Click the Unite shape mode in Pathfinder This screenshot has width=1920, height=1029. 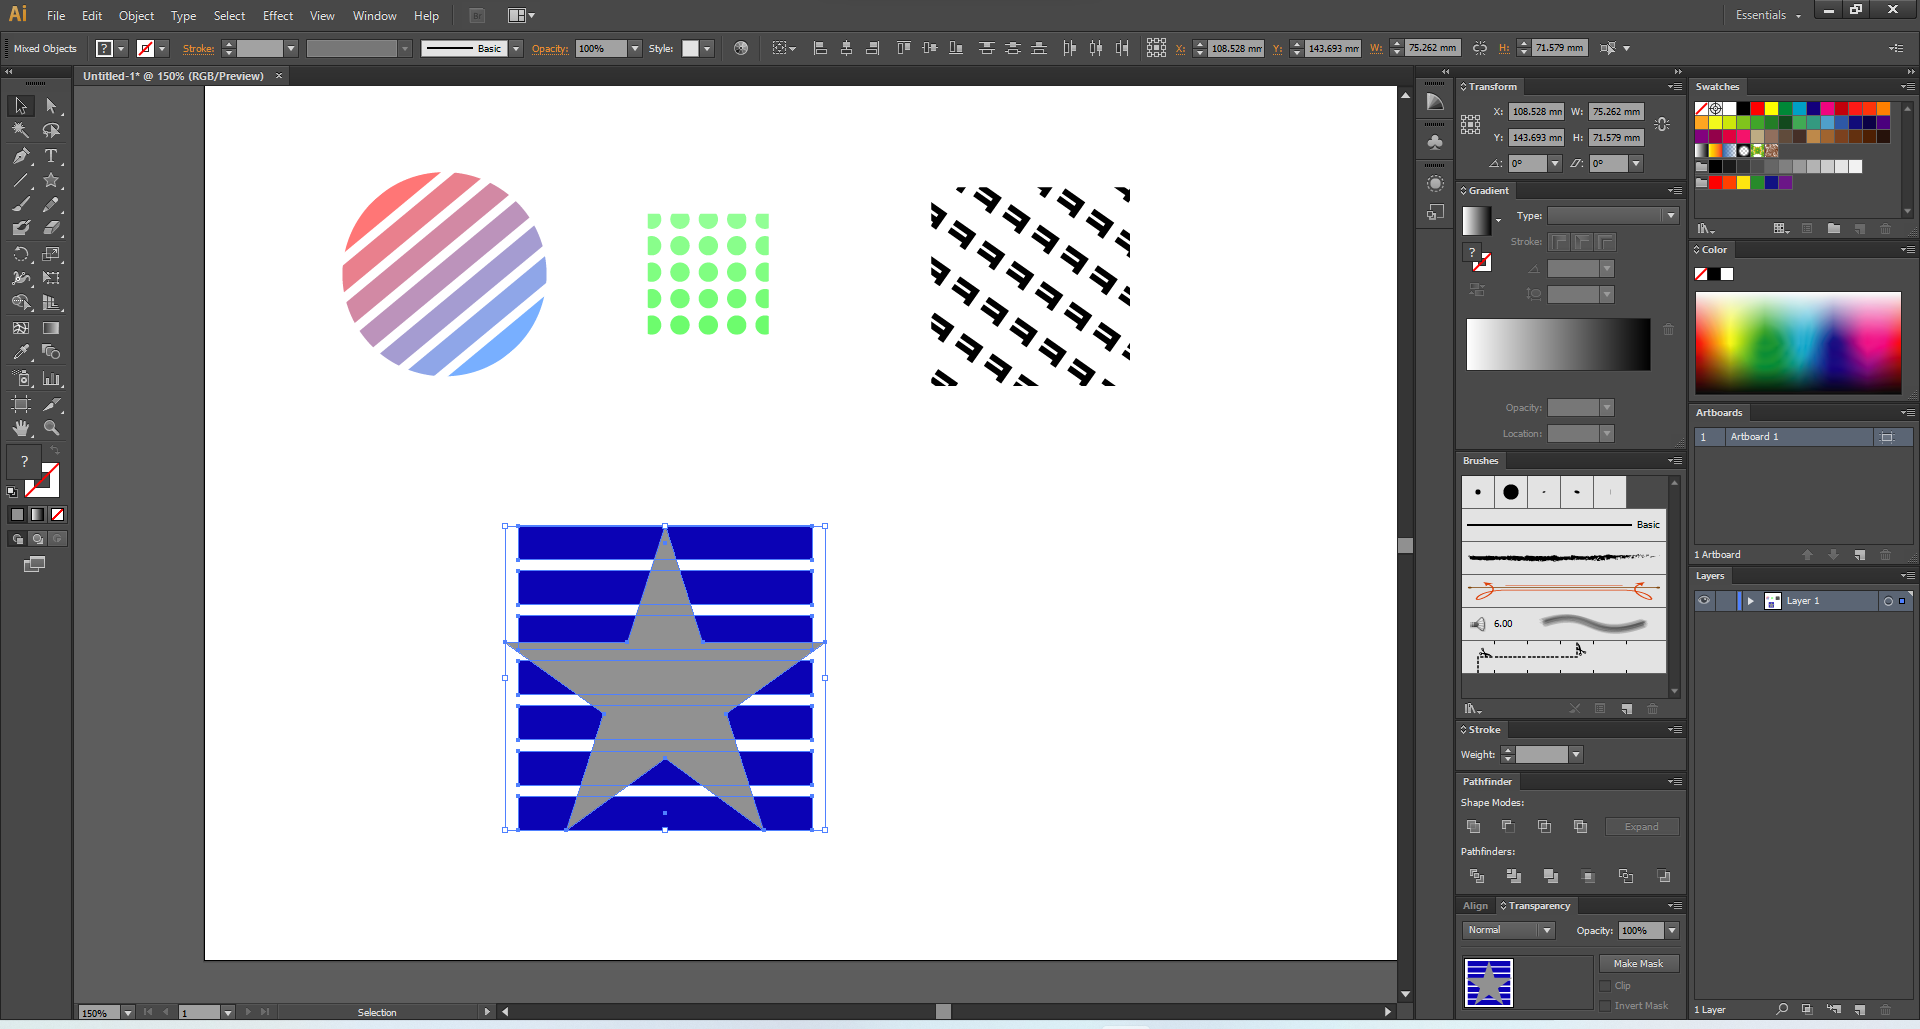(x=1473, y=827)
